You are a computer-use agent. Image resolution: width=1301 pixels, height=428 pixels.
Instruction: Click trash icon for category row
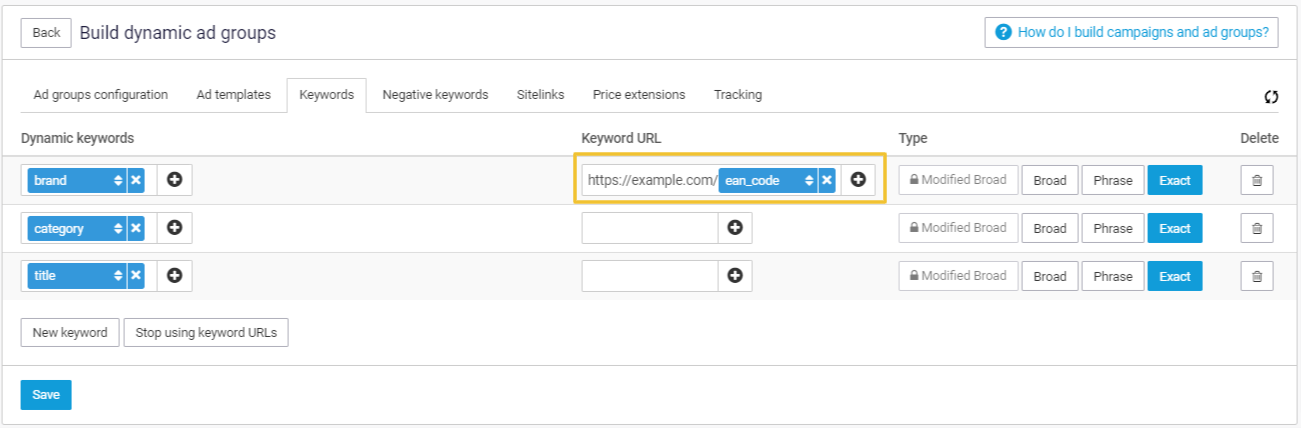1257,229
